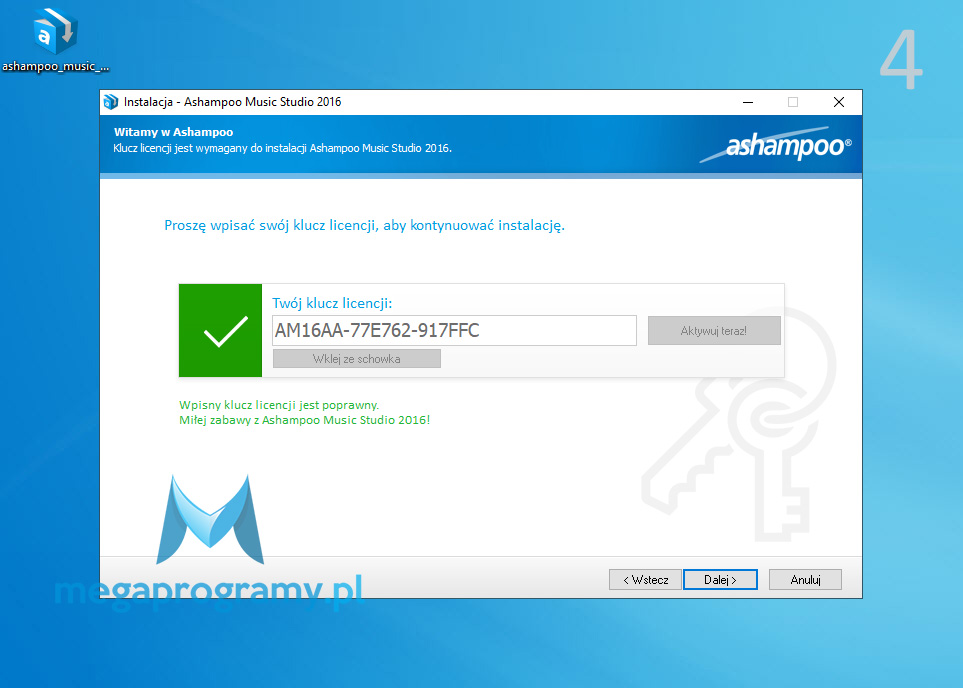Minimize the installer window
This screenshot has width=963, height=688.
pyautogui.click(x=747, y=102)
